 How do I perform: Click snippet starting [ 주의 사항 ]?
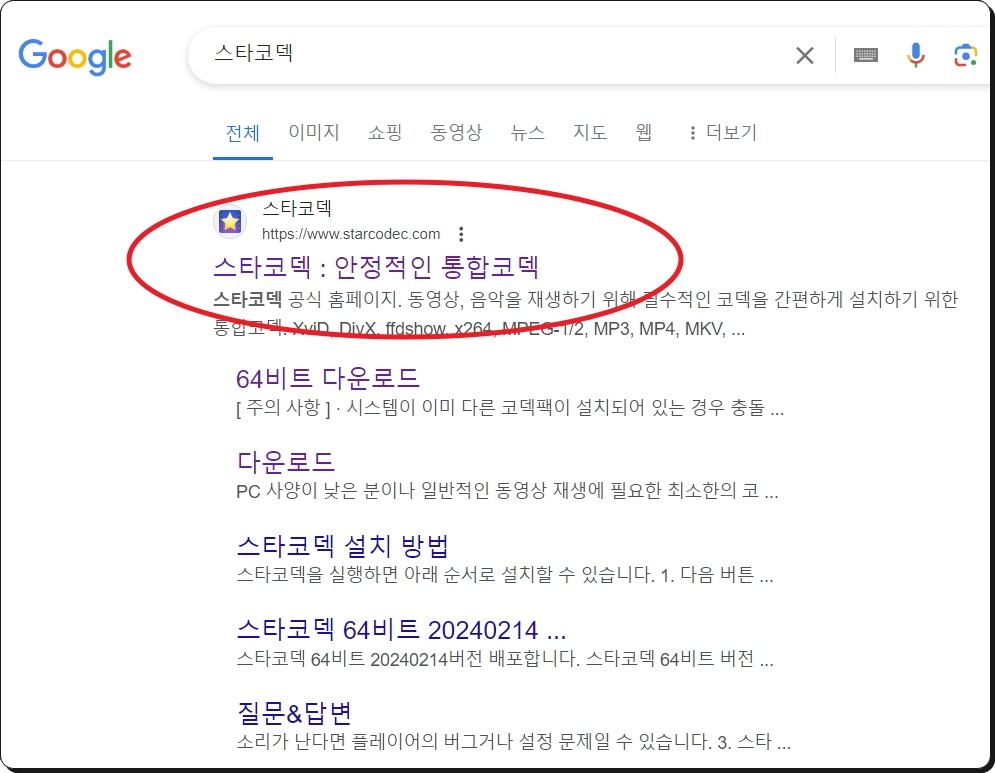[510, 407]
